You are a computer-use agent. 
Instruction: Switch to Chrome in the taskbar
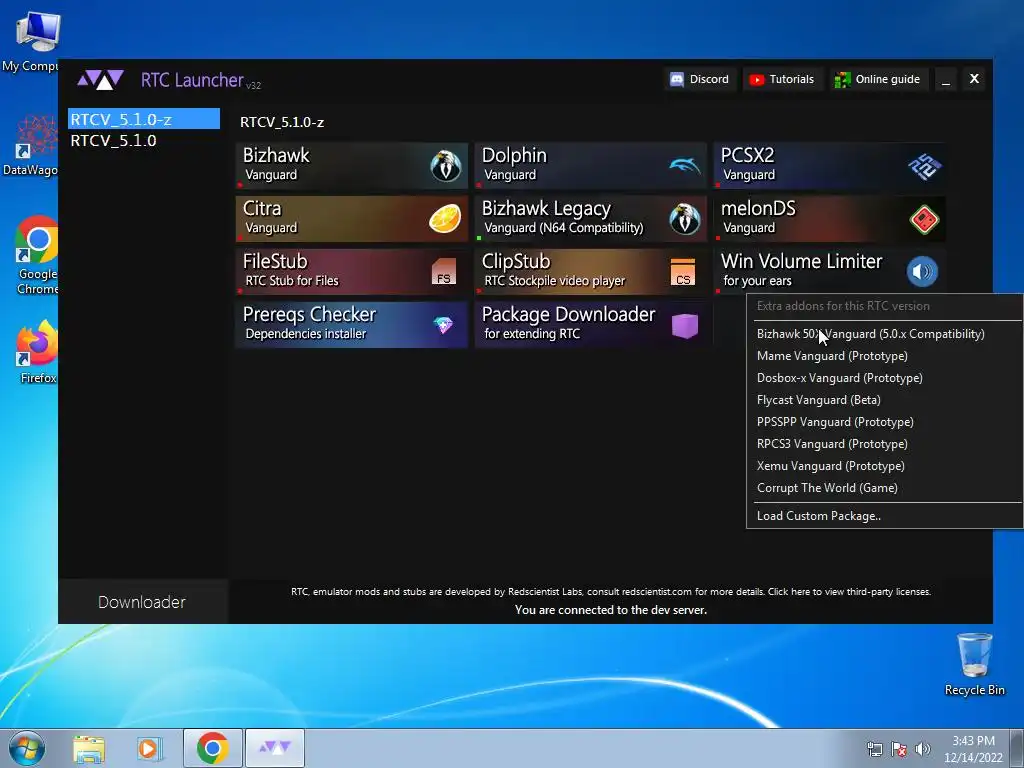click(212, 748)
